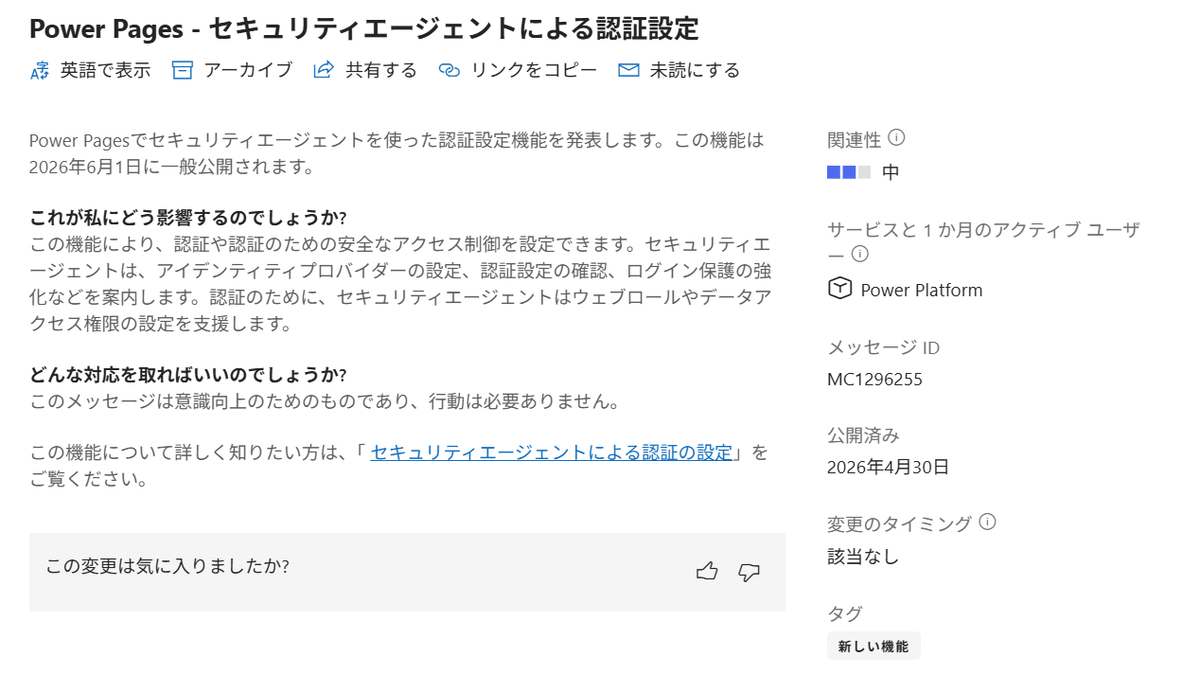The image size is (1200, 674).
Task: Mark message with 未読にする
Action: pyautogui.click(x=695, y=70)
